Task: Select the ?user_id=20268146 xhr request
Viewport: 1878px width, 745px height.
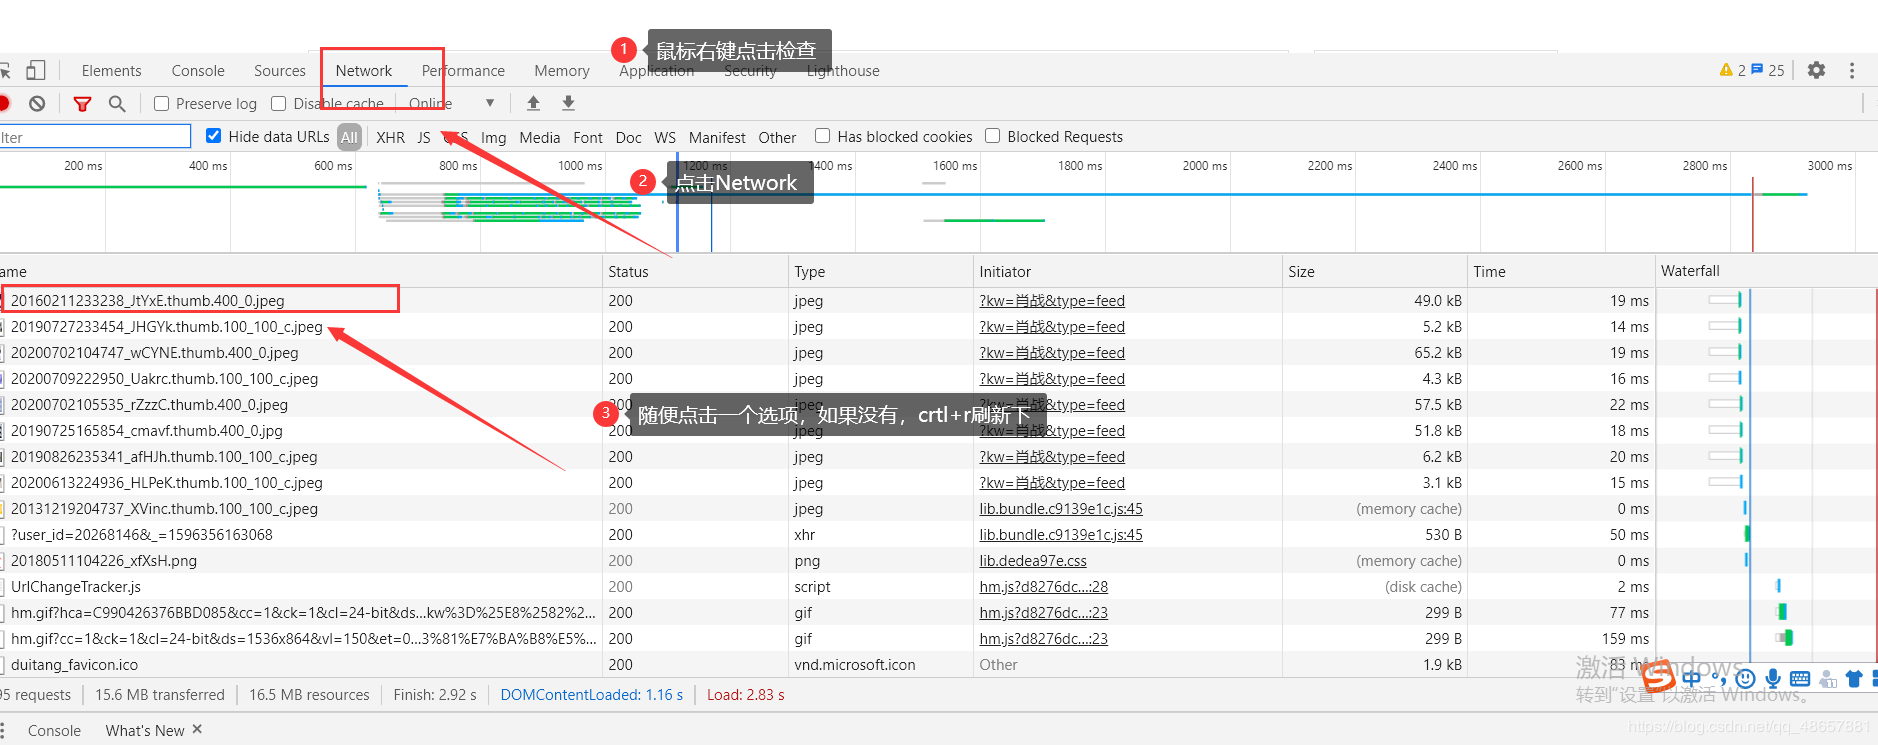Action: click(x=142, y=535)
